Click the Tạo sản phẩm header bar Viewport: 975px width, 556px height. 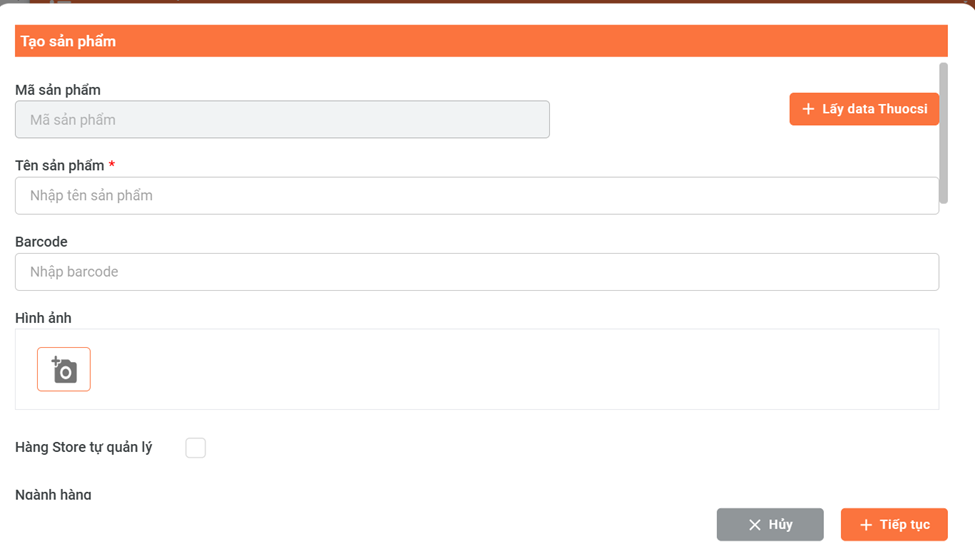click(x=480, y=41)
